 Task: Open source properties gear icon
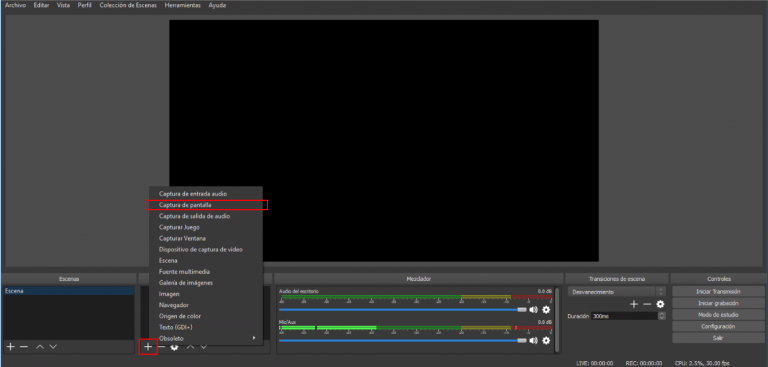coord(174,347)
